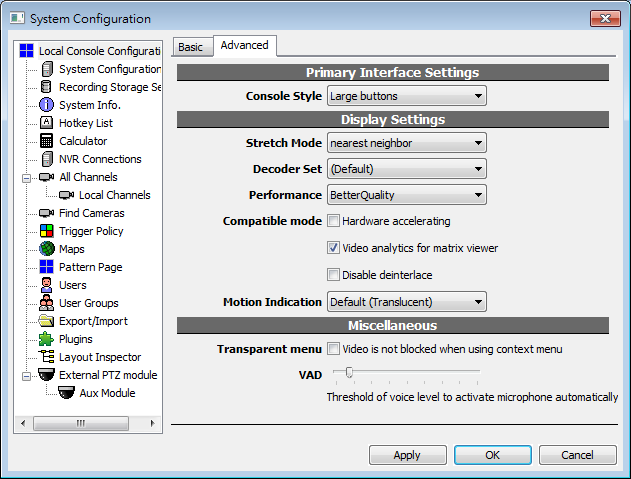Click tree scrollbar left arrow
The height and width of the screenshot is (479, 631).
pos(23,423)
